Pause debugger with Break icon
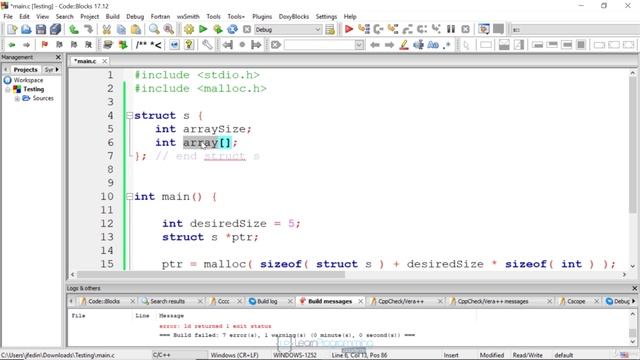This screenshot has height=360, width=640. pos(451,29)
